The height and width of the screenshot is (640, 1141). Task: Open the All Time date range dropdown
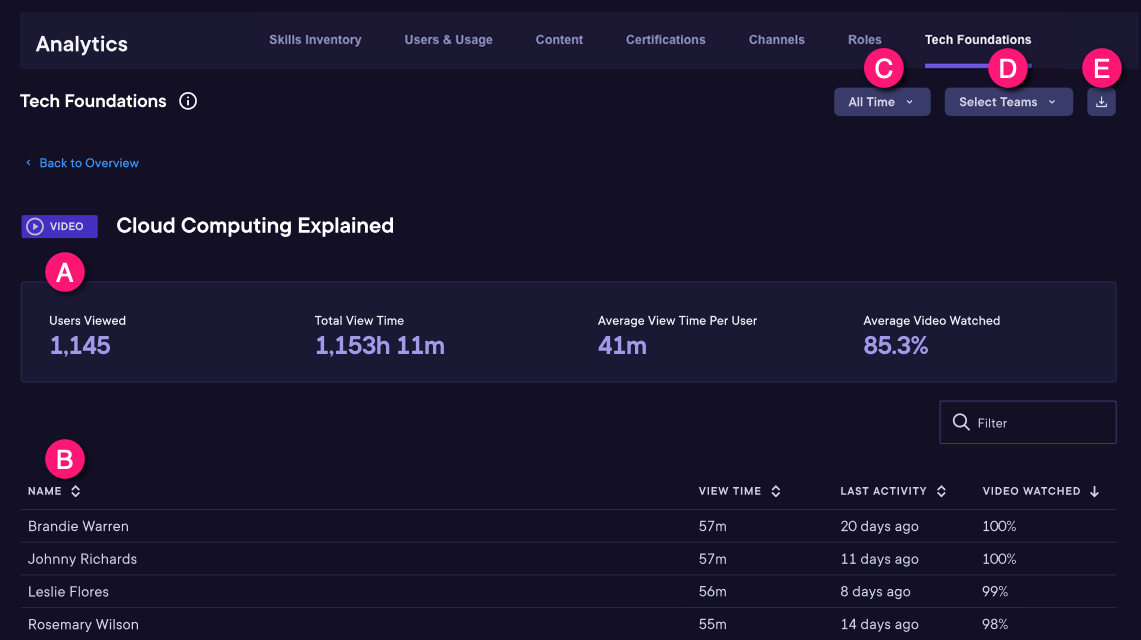coord(881,102)
